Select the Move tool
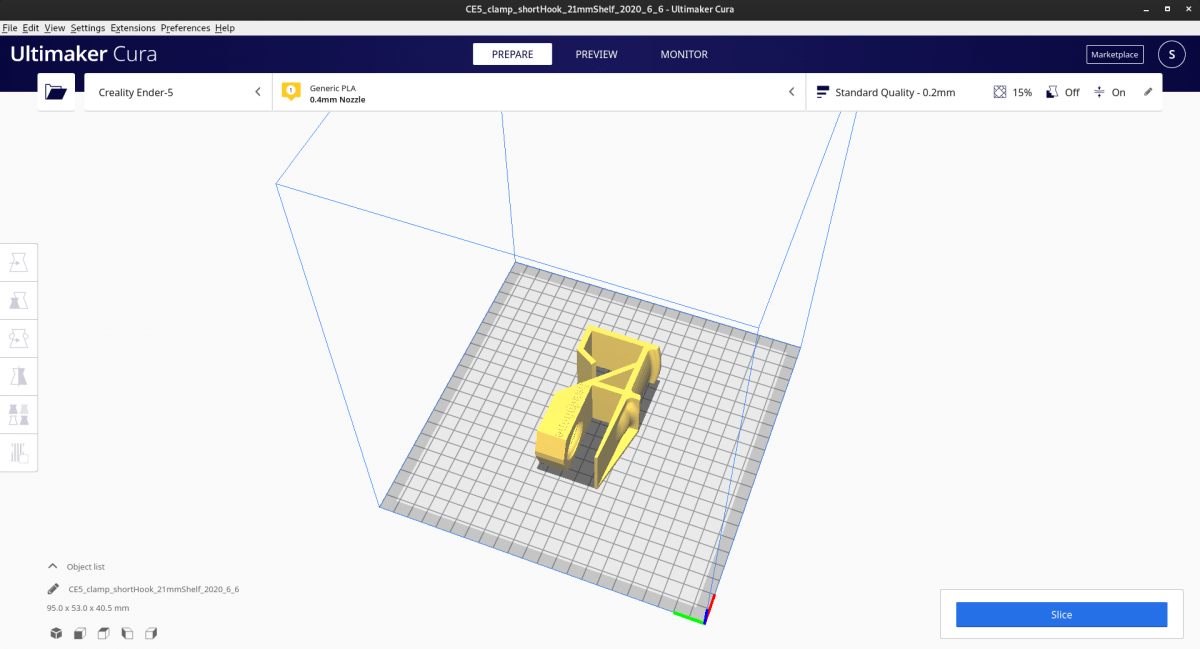1200x649 pixels. [19, 261]
